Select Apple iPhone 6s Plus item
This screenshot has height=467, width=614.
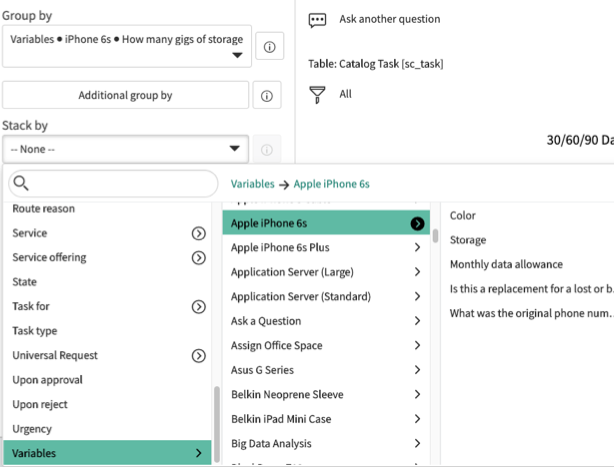(x=326, y=247)
